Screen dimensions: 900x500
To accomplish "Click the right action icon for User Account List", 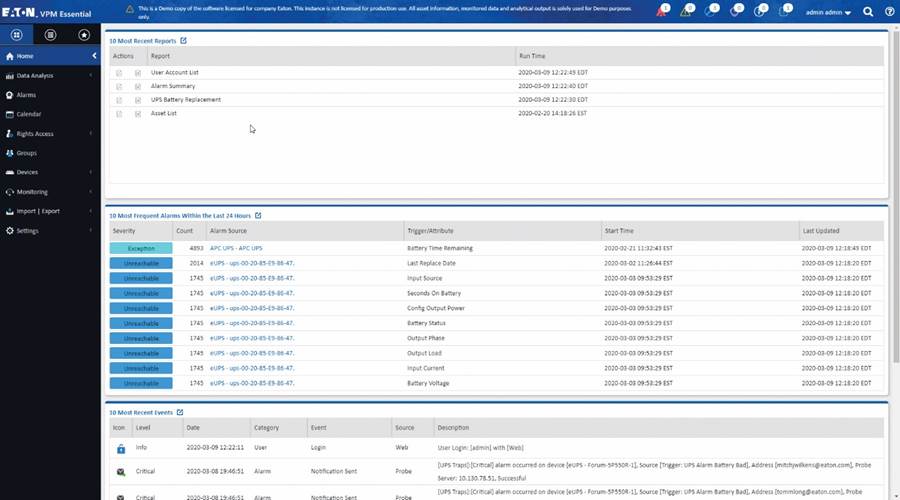I will point(138,73).
